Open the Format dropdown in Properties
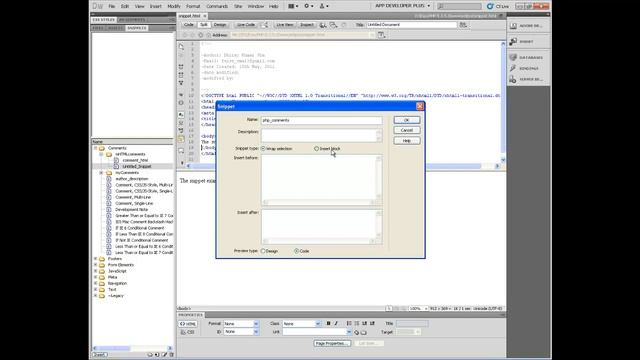The width and height of the screenshot is (640, 360). point(241,324)
